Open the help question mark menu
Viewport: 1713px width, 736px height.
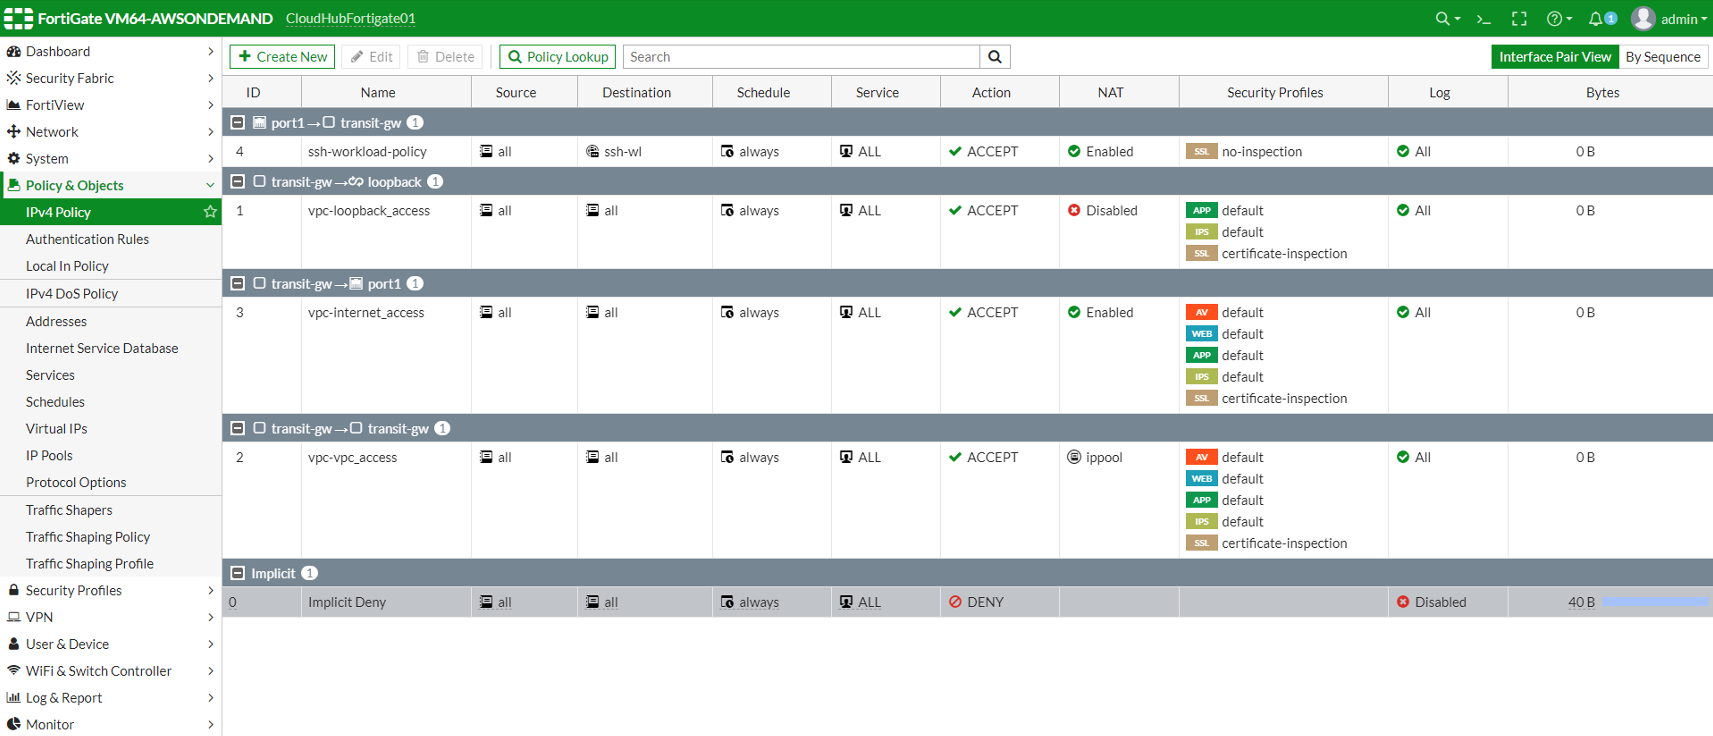pos(1558,19)
